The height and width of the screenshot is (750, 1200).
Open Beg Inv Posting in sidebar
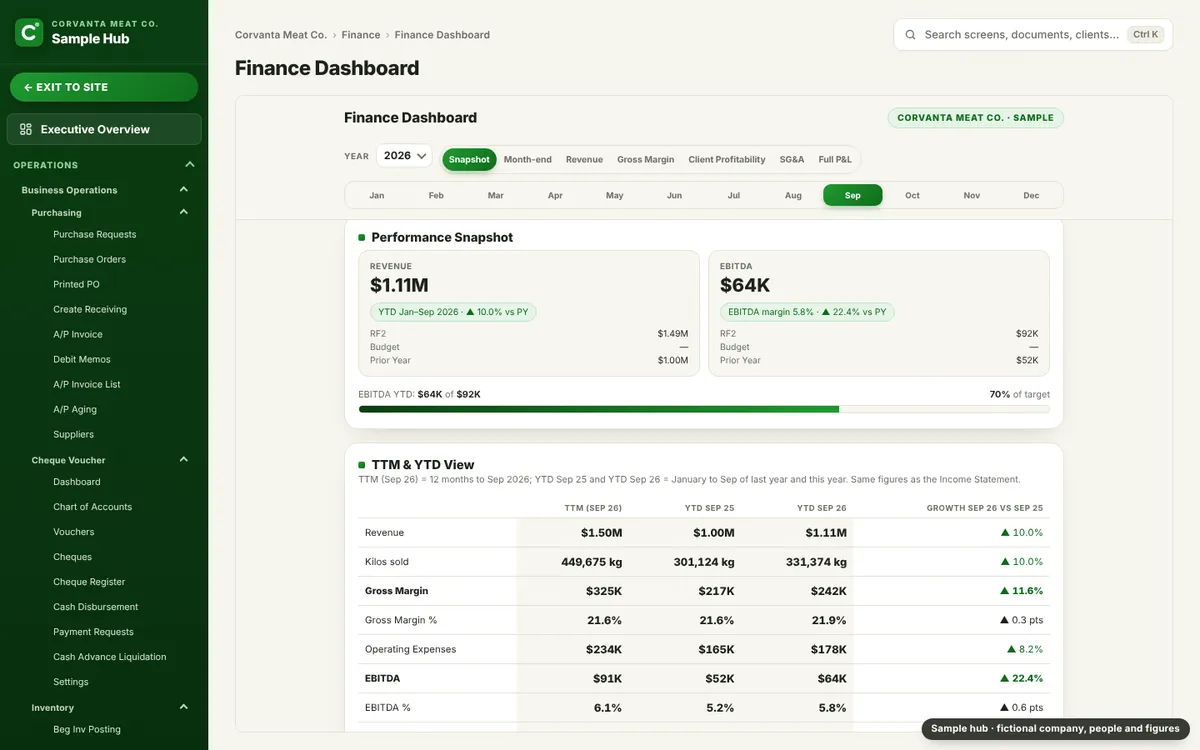(x=87, y=729)
